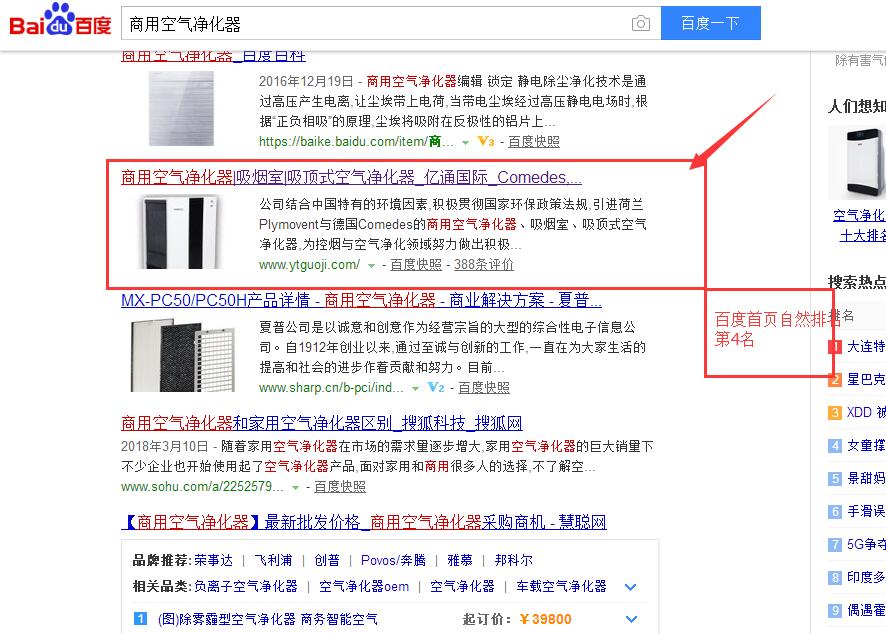886x634 pixels.
Task: Click hot search rank 5 badge
Action: [835, 479]
